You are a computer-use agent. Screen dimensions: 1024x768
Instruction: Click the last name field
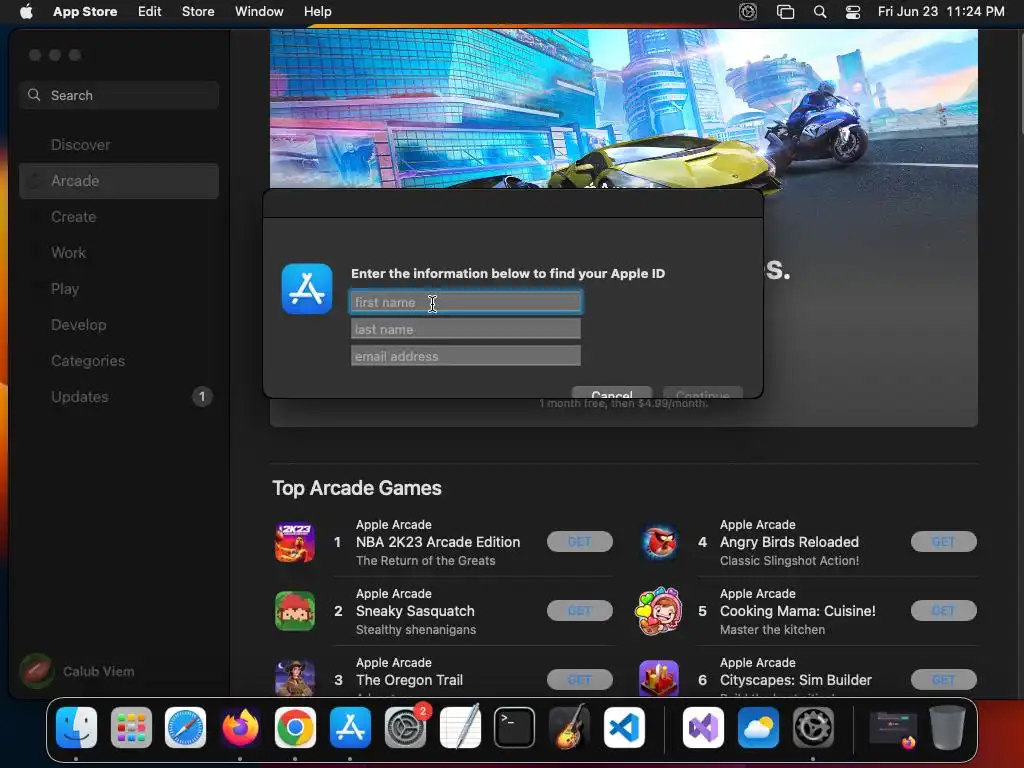point(466,328)
